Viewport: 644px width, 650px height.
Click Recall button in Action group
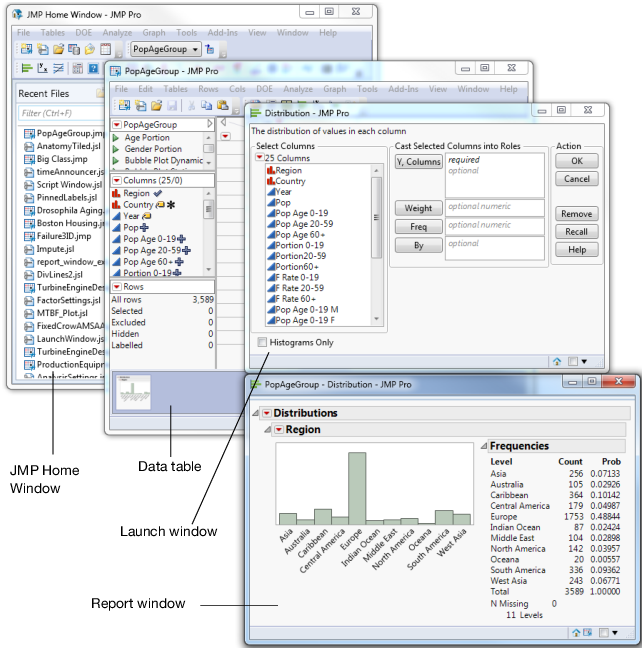click(577, 232)
